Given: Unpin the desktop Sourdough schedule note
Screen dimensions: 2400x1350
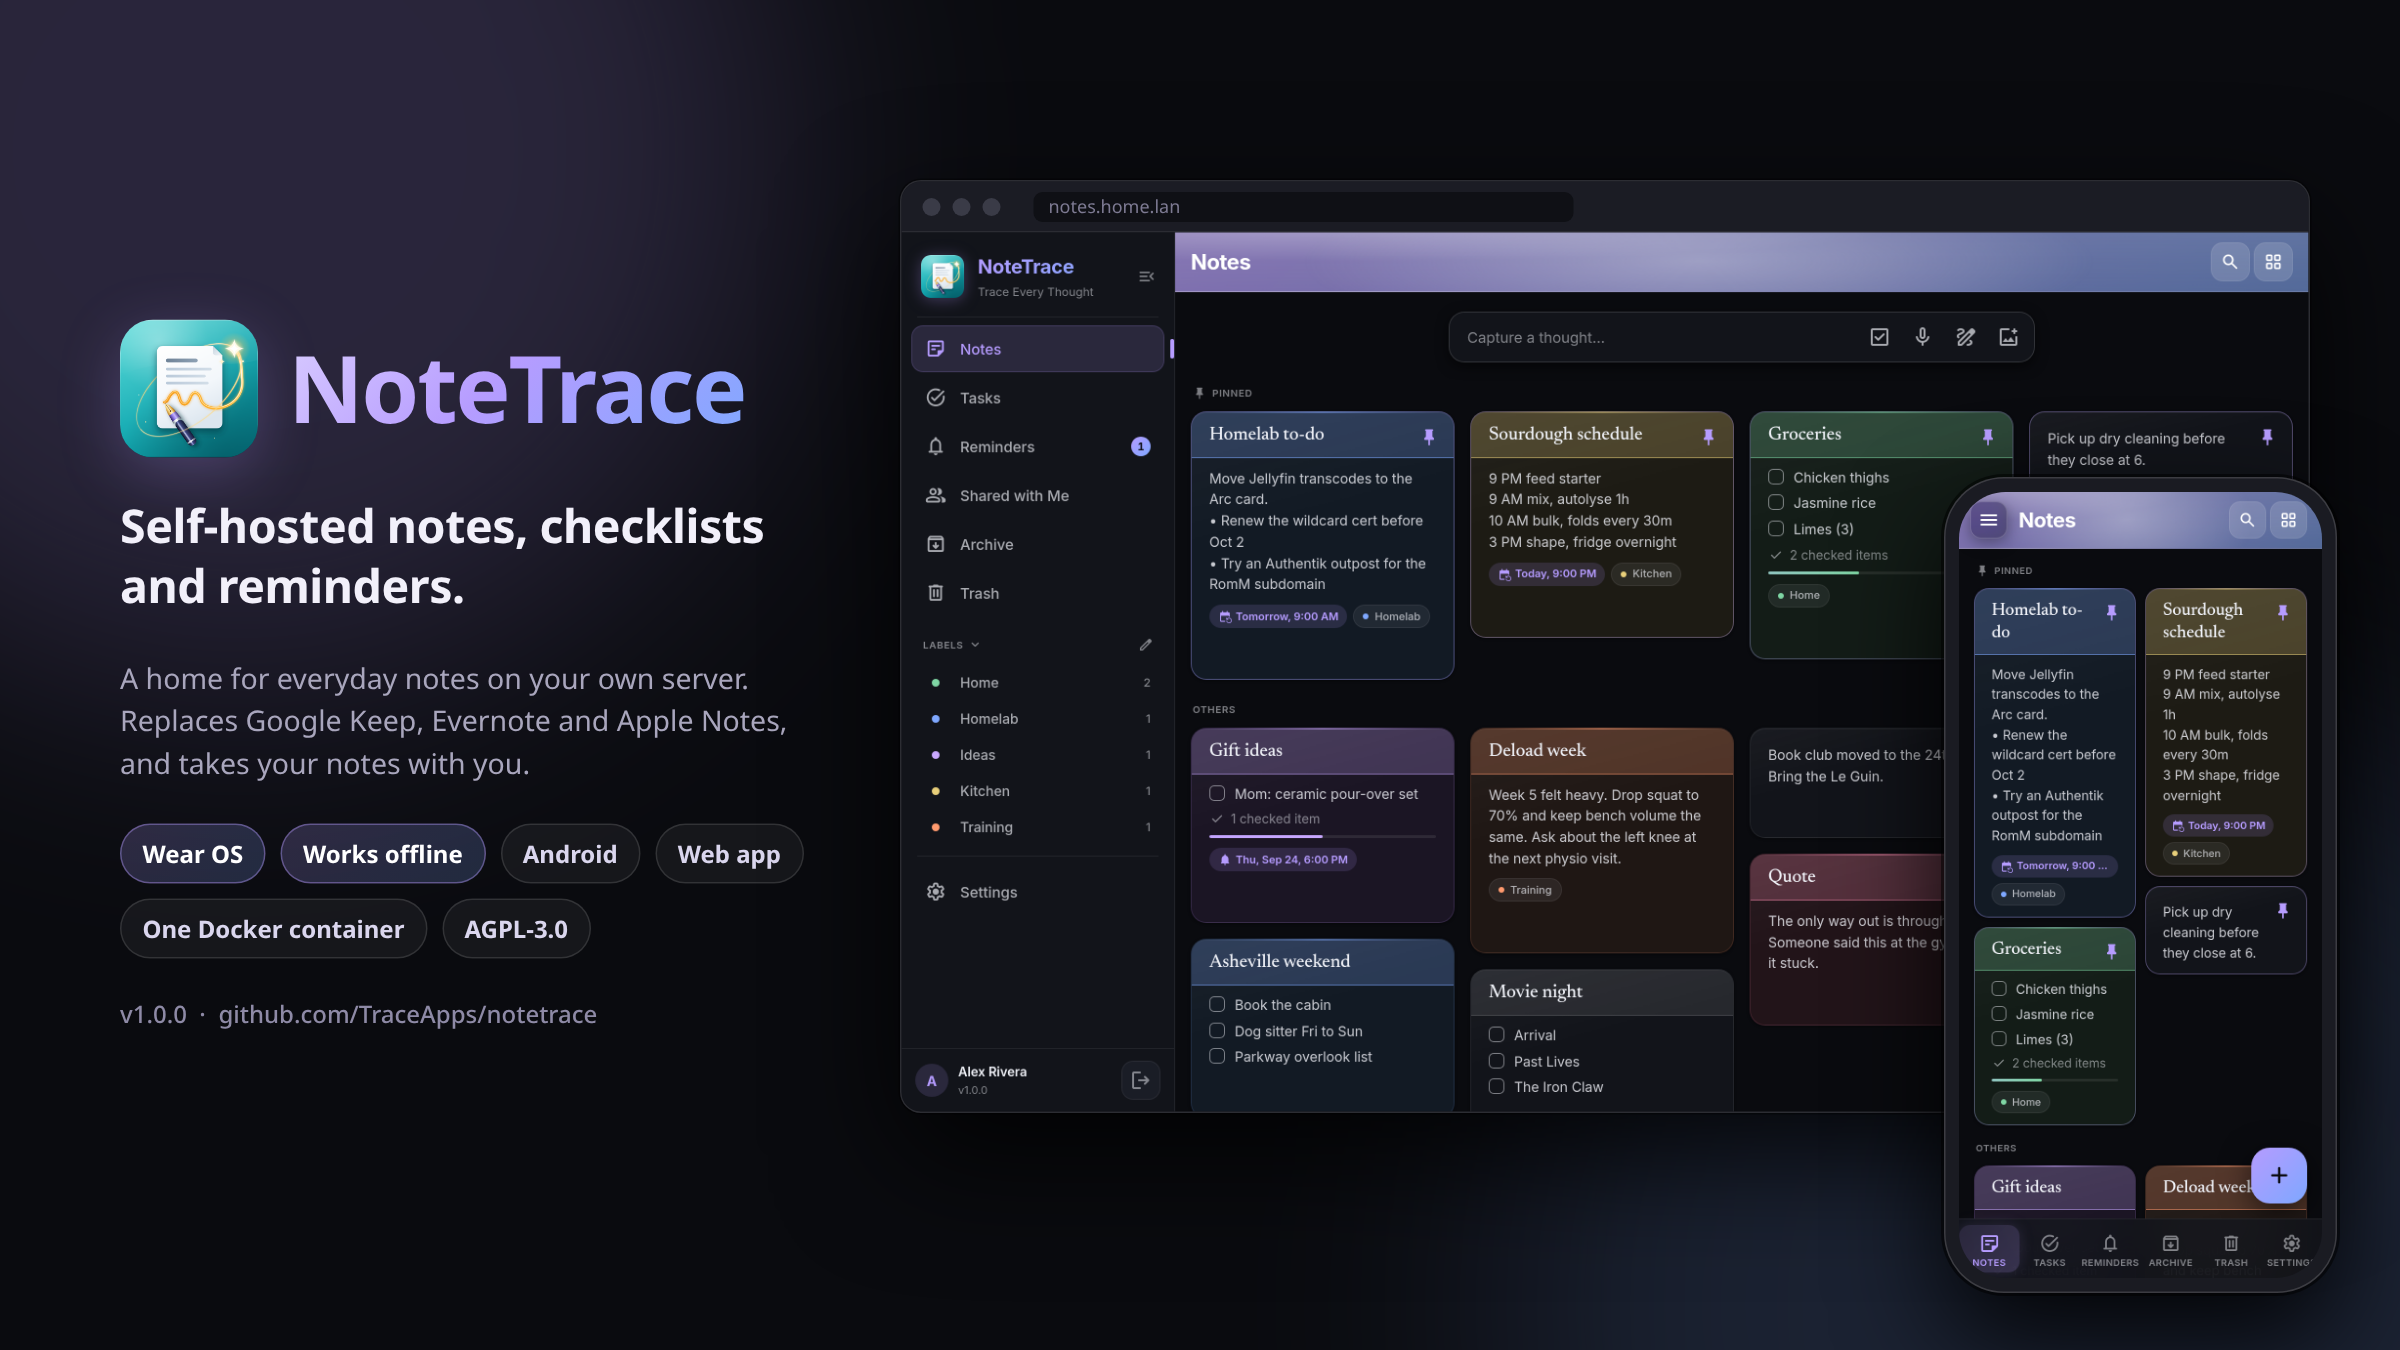Looking at the screenshot, I should coord(1708,436).
